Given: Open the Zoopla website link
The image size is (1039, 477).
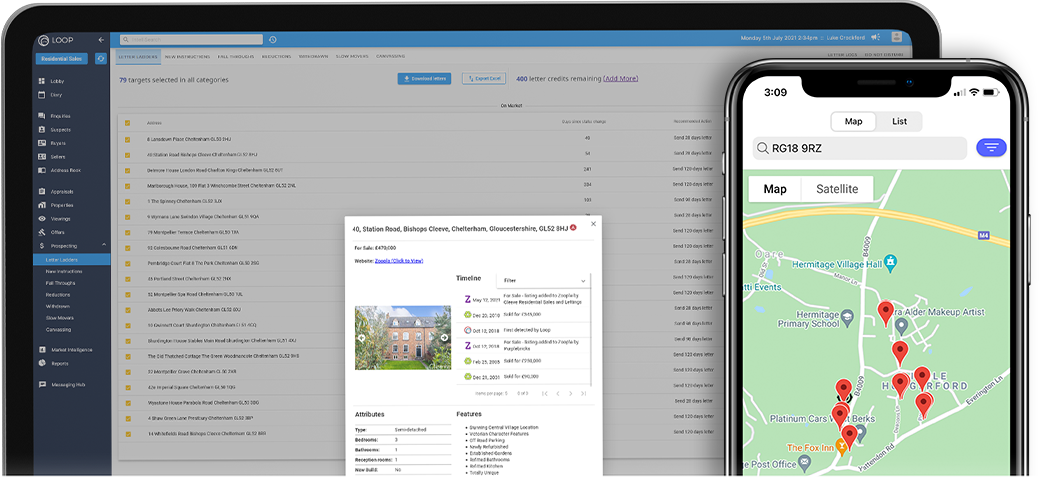Looking at the screenshot, I should 399,260.
